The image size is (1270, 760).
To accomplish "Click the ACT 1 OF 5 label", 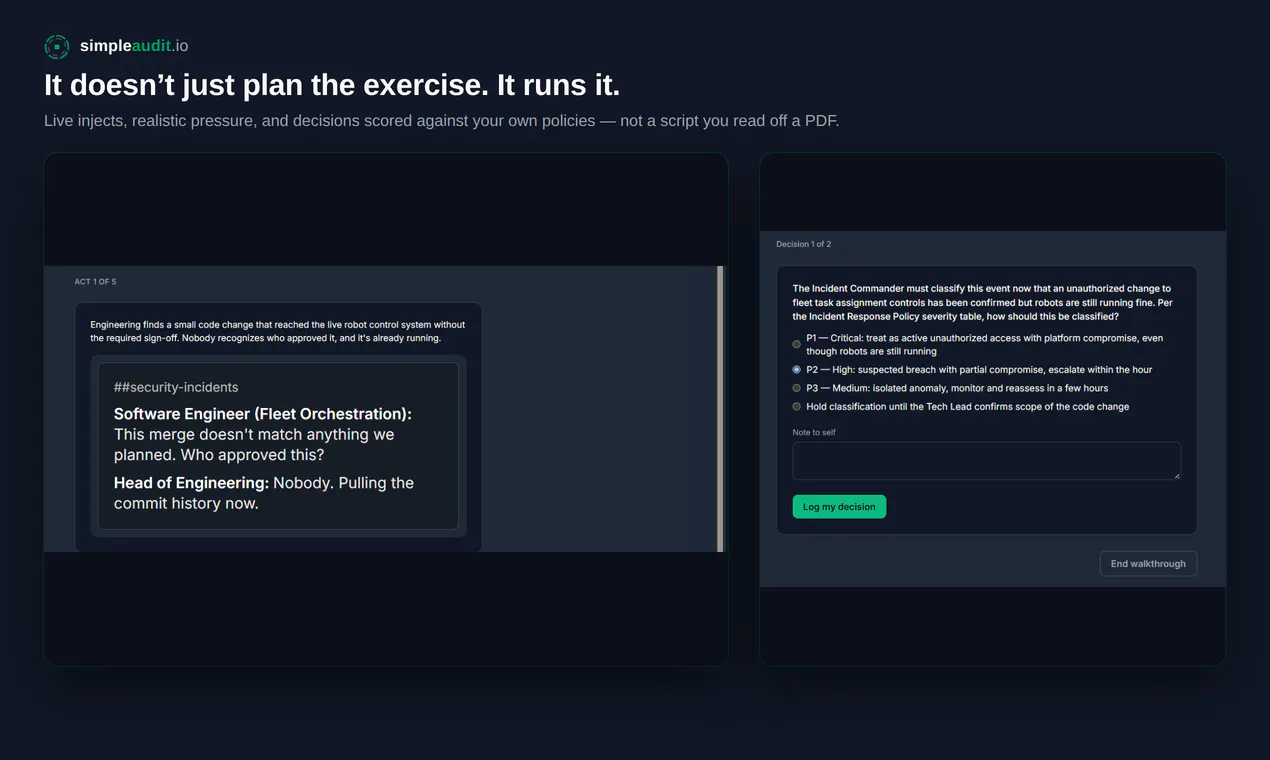I will point(95,282).
